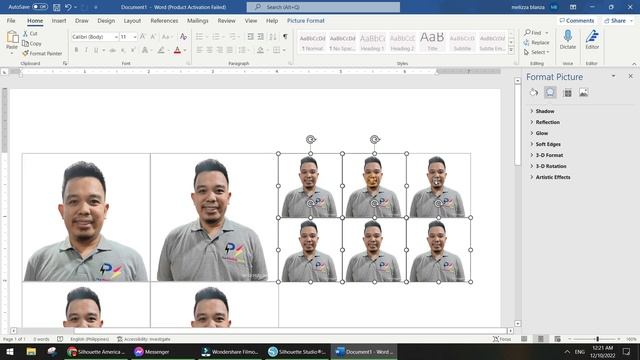The height and width of the screenshot is (360, 640).
Task: Open Messenger from the taskbar
Action: coord(152,351)
